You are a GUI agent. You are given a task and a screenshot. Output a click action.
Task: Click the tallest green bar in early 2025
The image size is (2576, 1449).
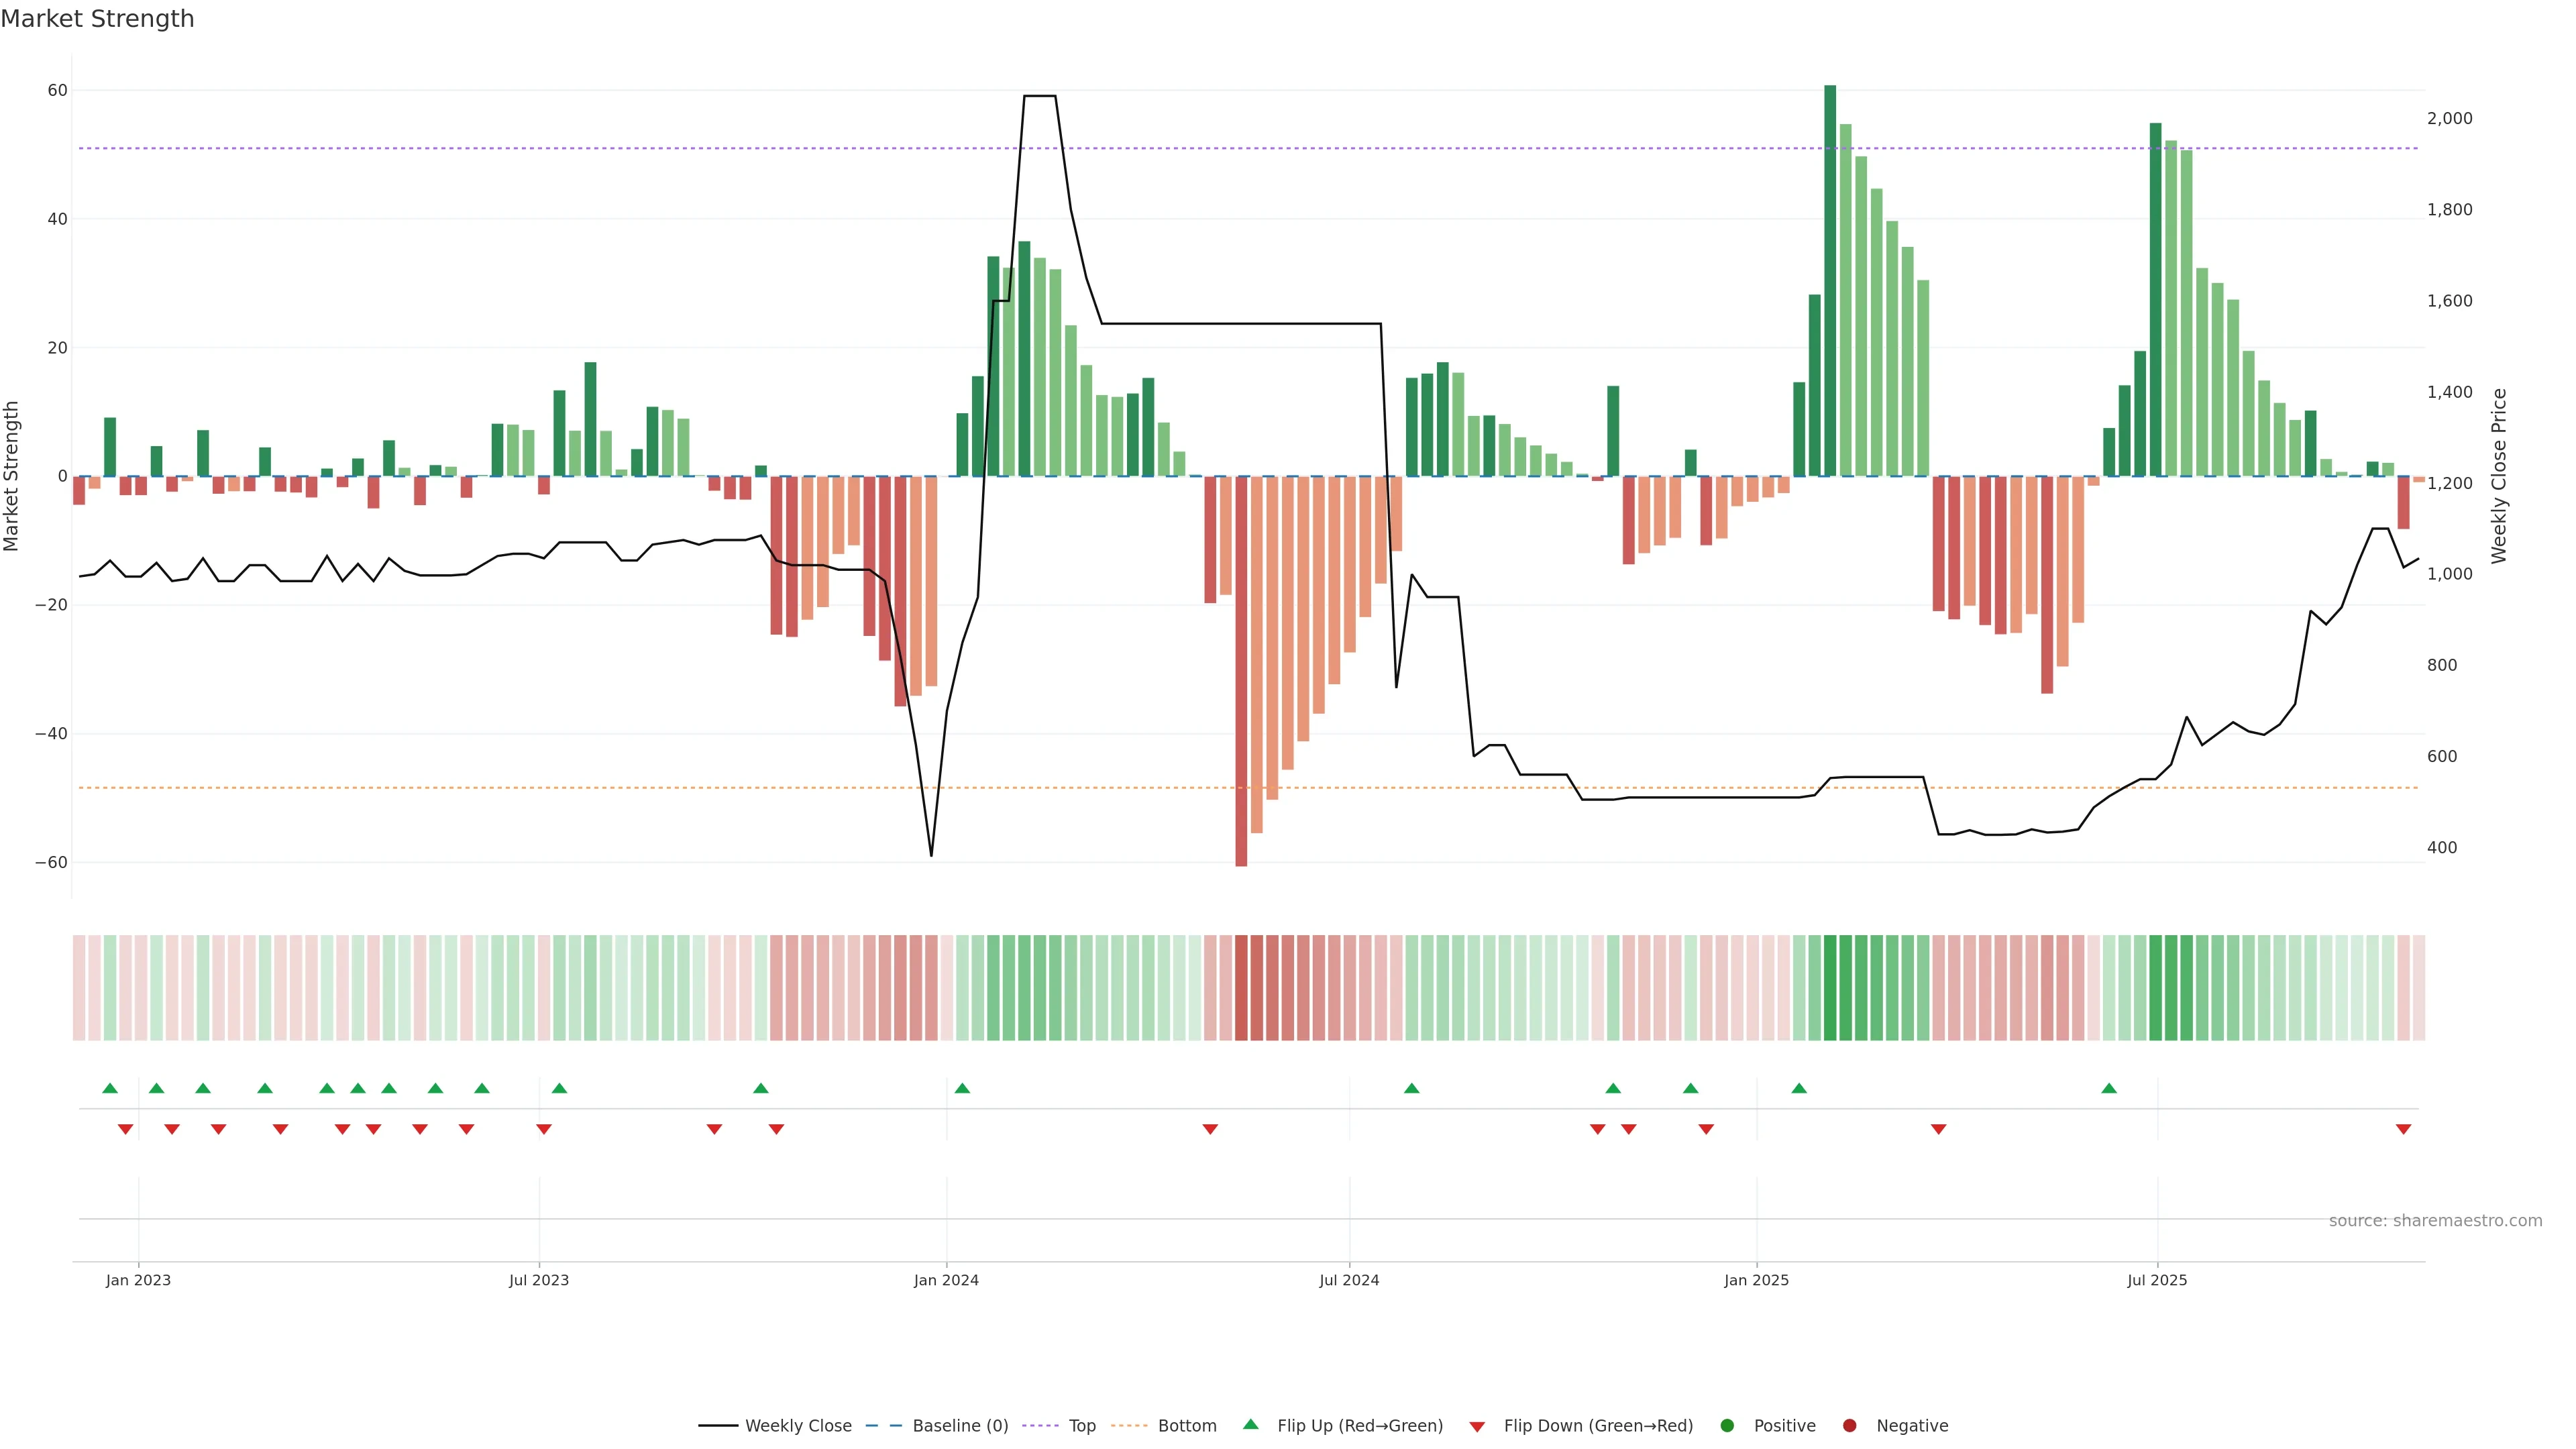tap(1830, 280)
